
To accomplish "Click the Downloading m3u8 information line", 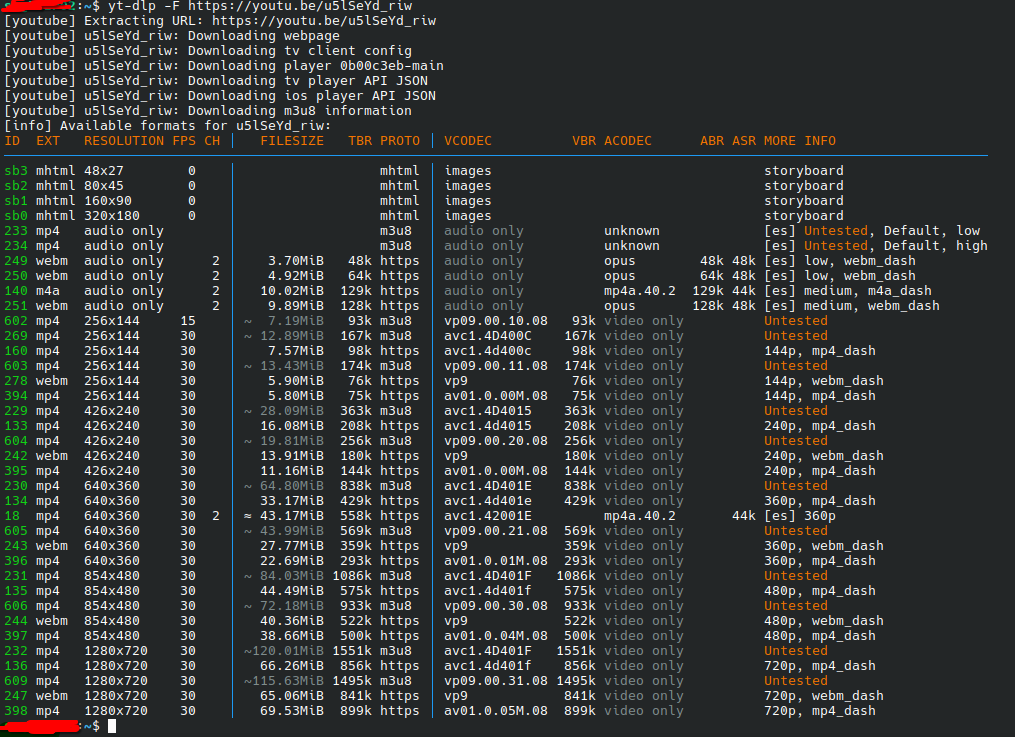I will [247, 111].
